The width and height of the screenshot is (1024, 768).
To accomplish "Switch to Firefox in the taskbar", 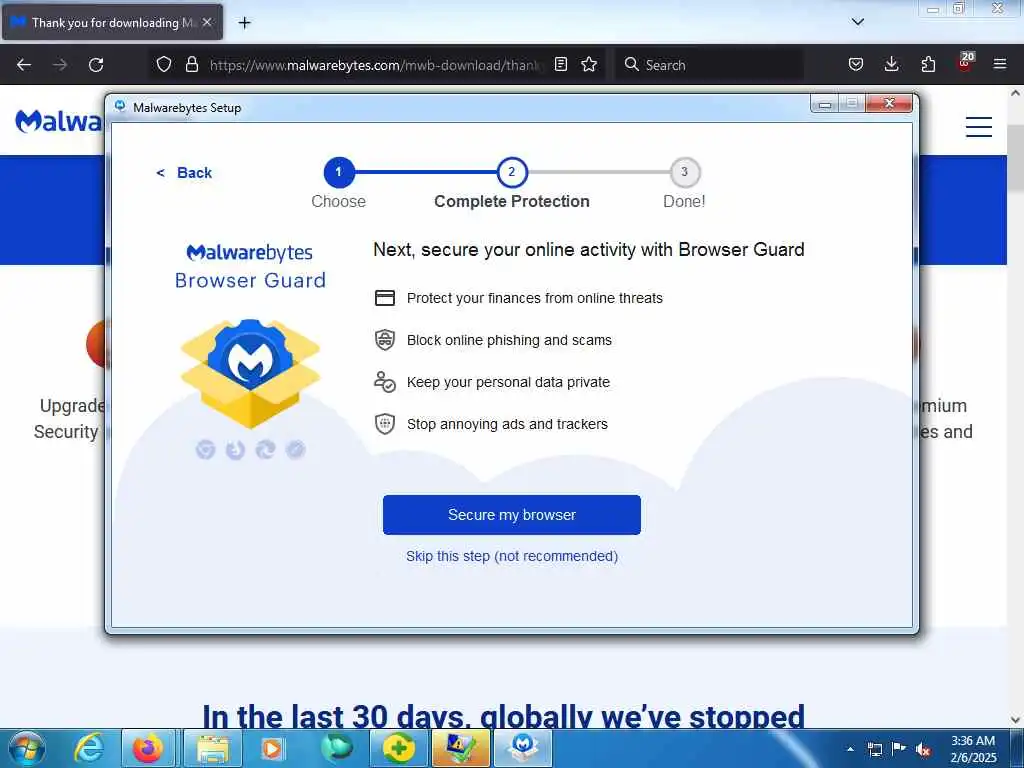I will 148,748.
